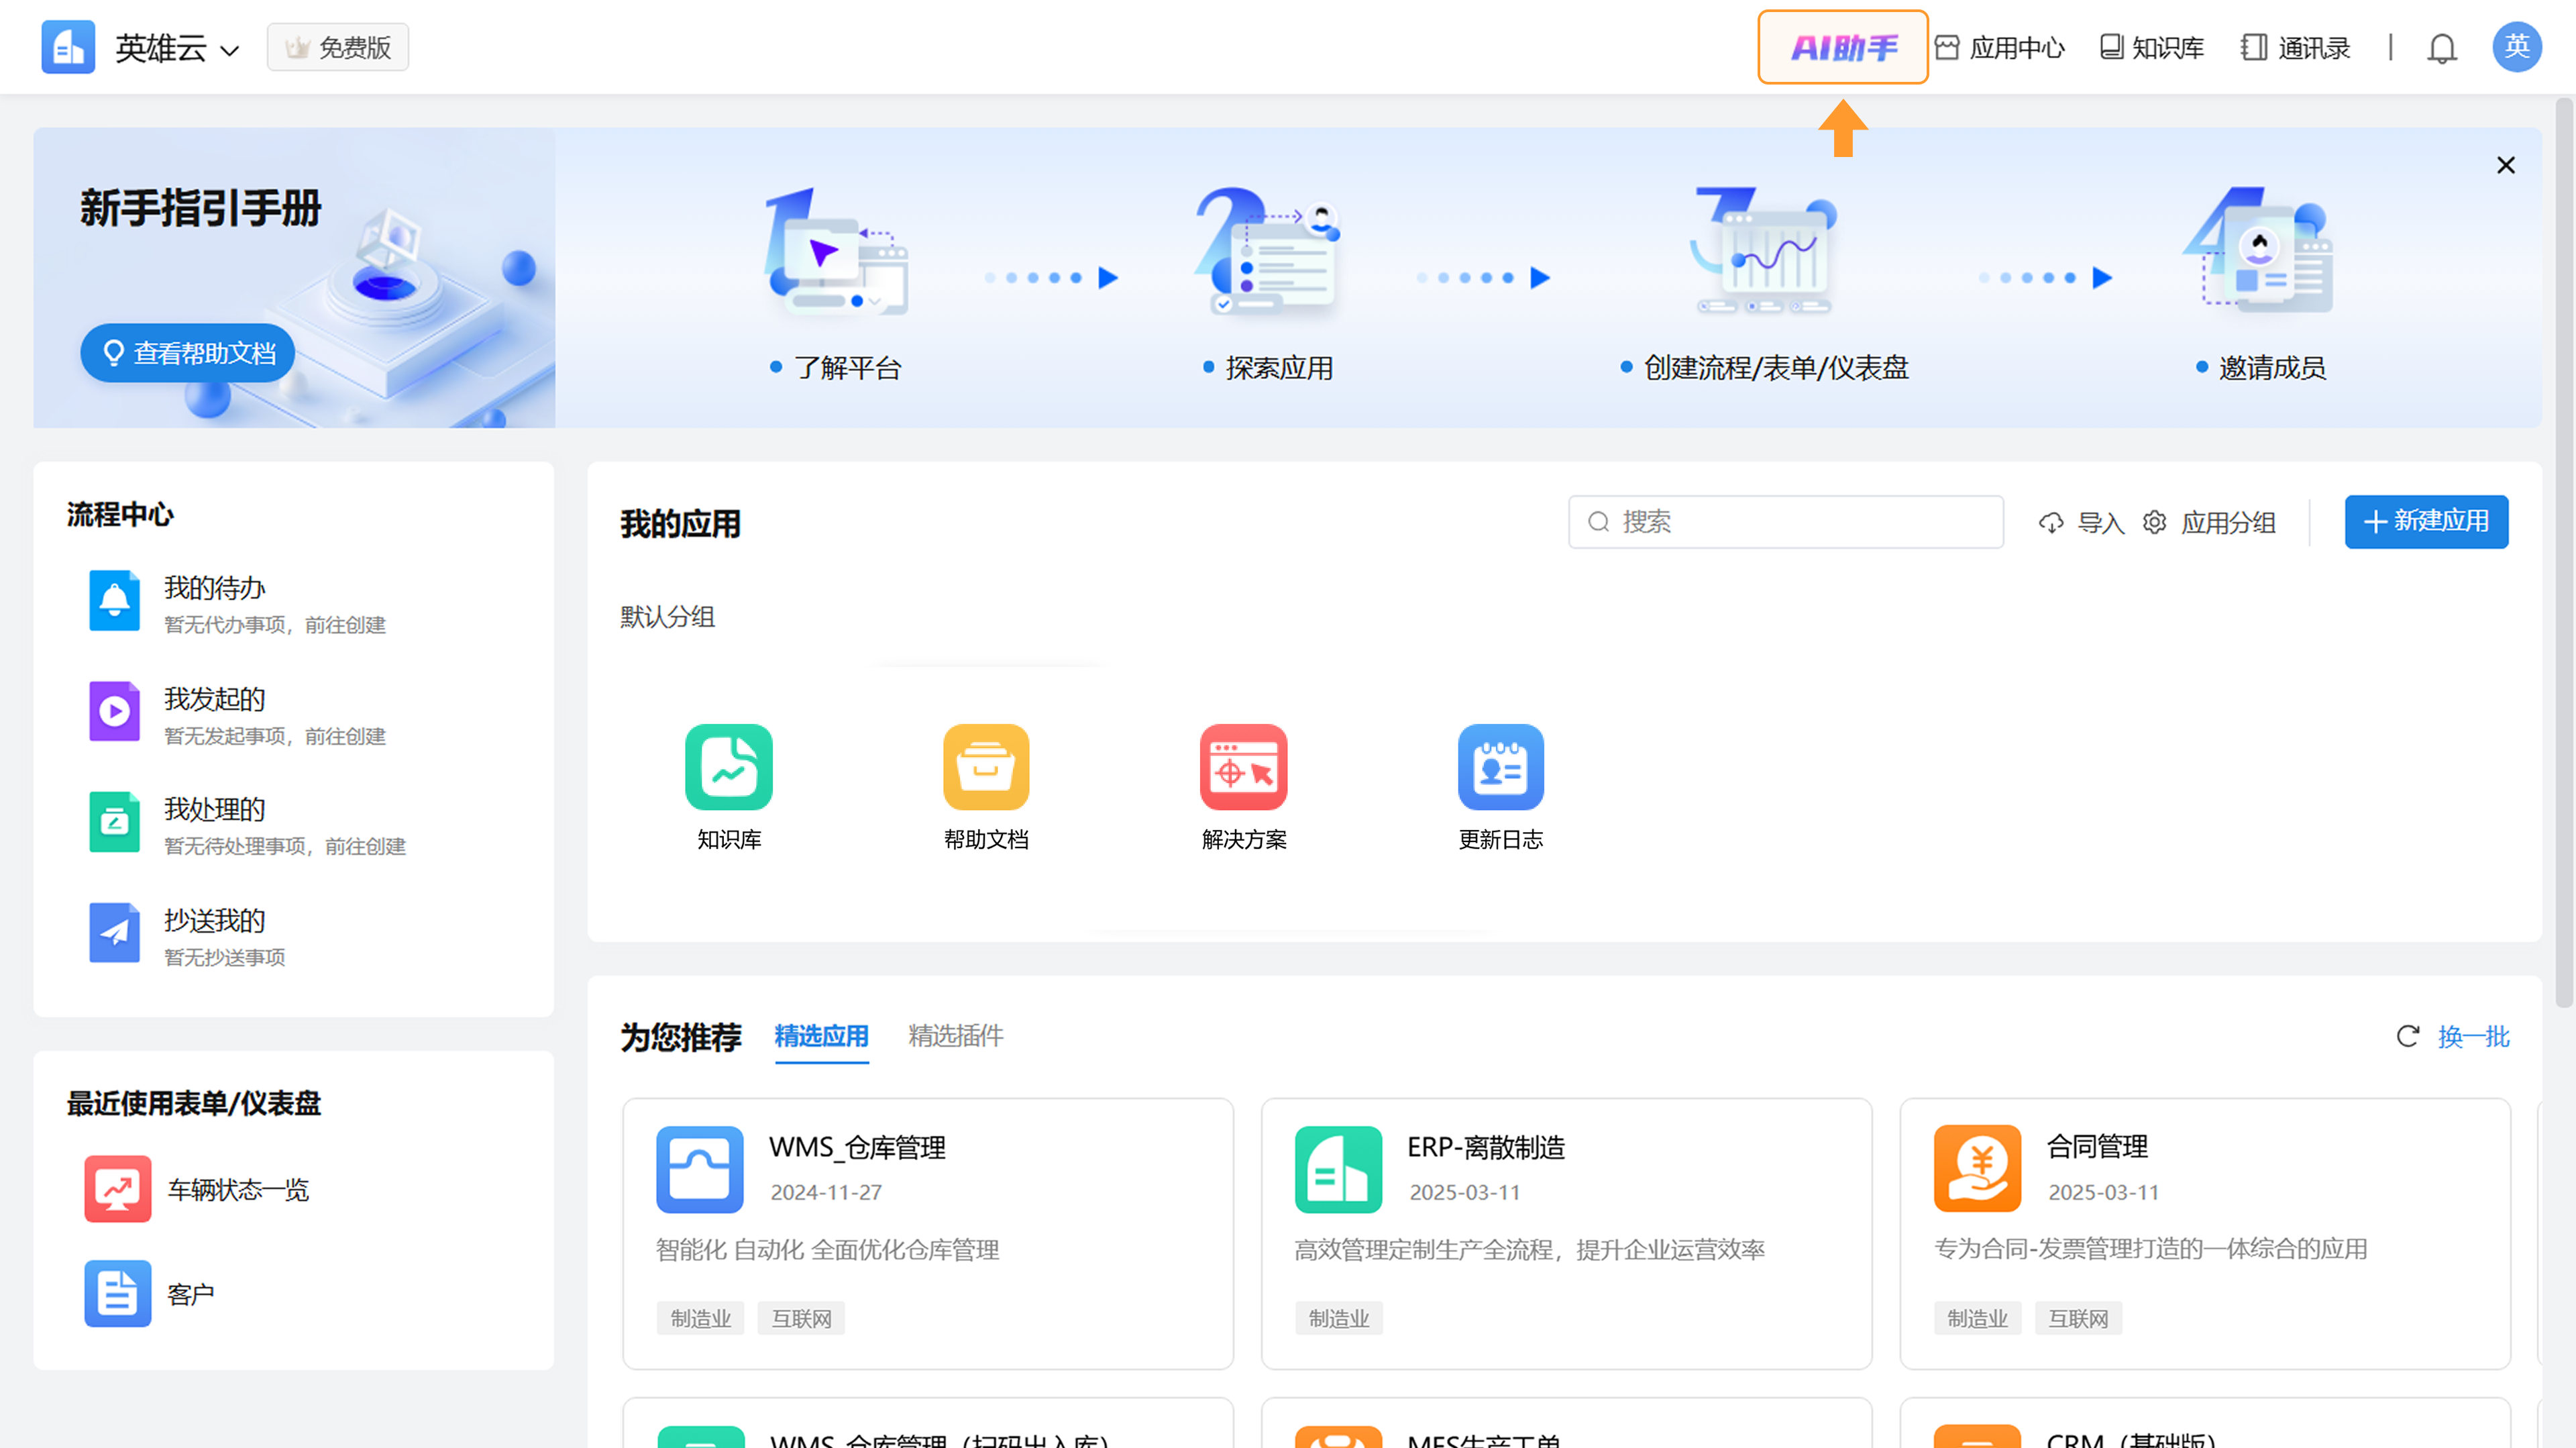Open 知识库 in the top navigation
Image resolution: width=2576 pixels, height=1448 pixels.
pyautogui.click(x=2152, y=47)
